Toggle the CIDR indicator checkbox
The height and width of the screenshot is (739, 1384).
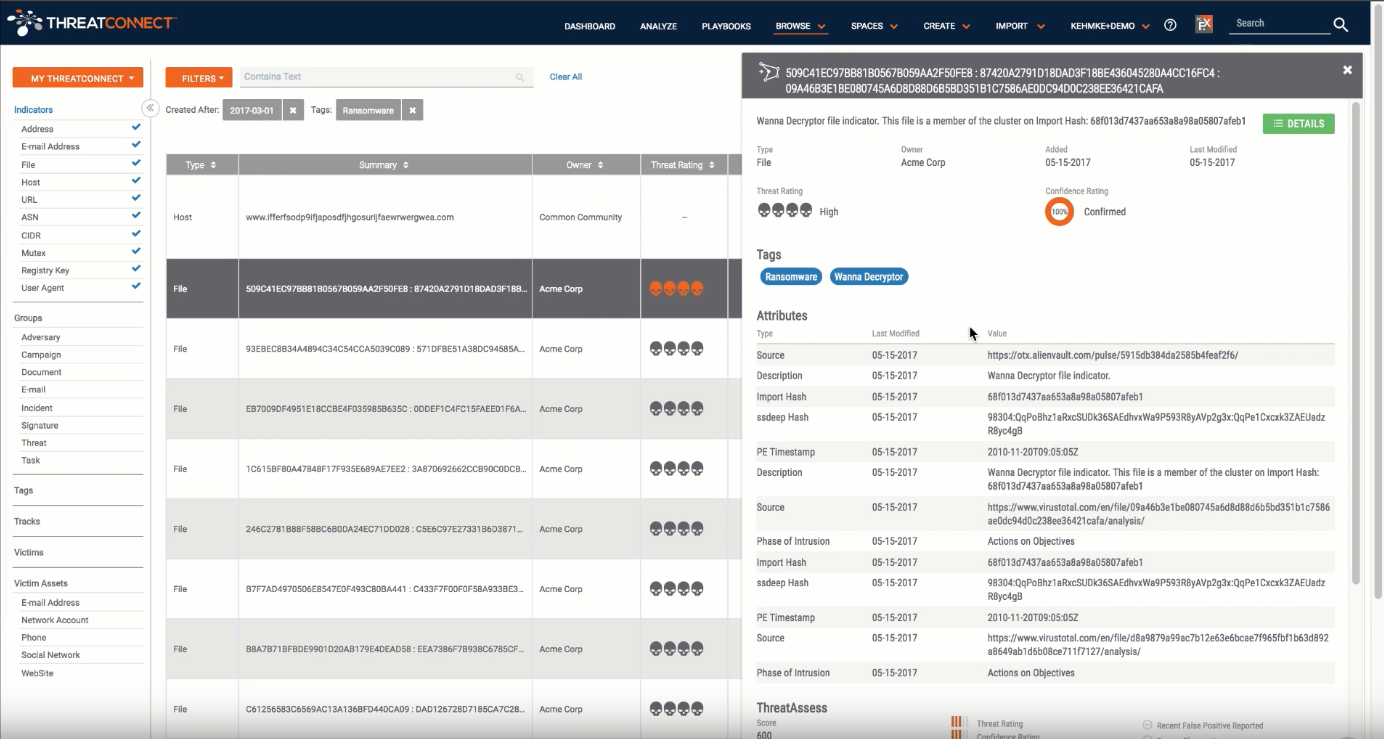click(136, 234)
